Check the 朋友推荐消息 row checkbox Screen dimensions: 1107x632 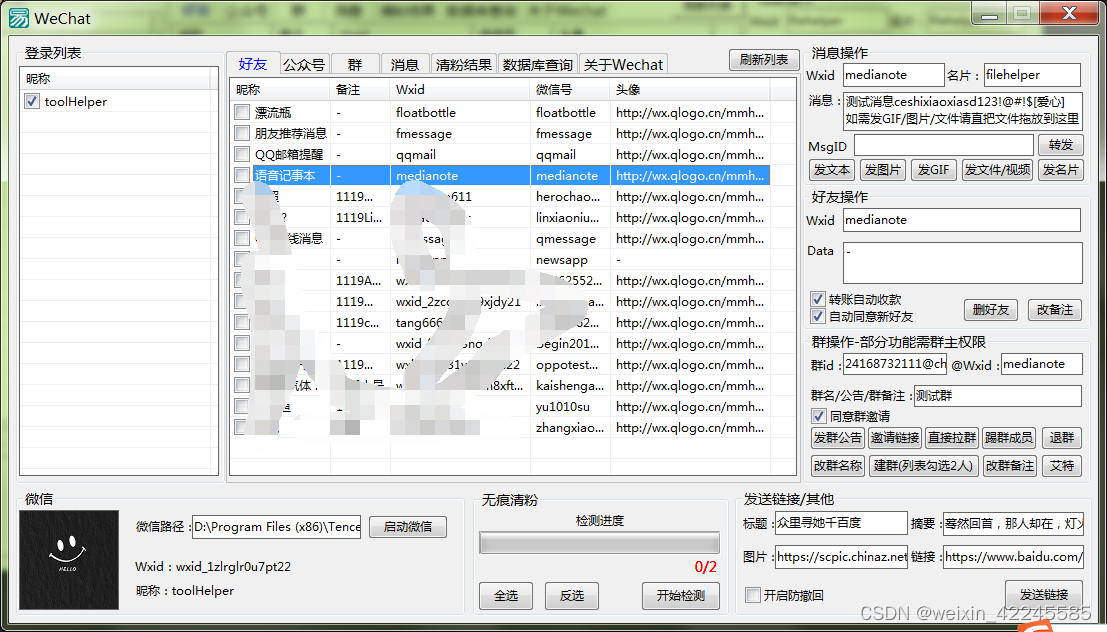tap(242, 133)
